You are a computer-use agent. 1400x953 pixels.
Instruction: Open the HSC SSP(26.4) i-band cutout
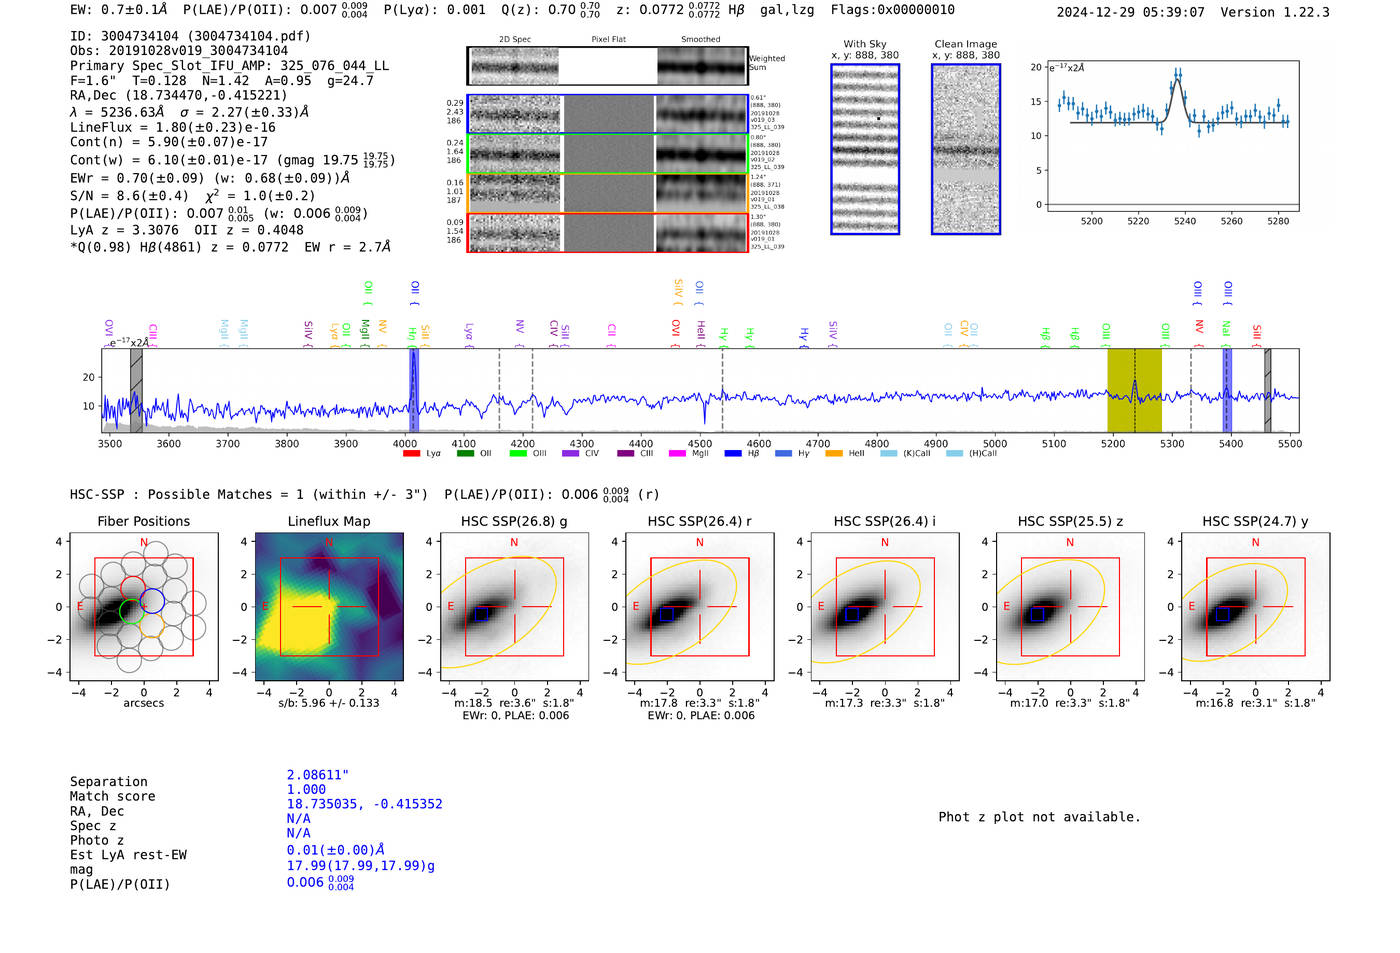coord(885,606)
